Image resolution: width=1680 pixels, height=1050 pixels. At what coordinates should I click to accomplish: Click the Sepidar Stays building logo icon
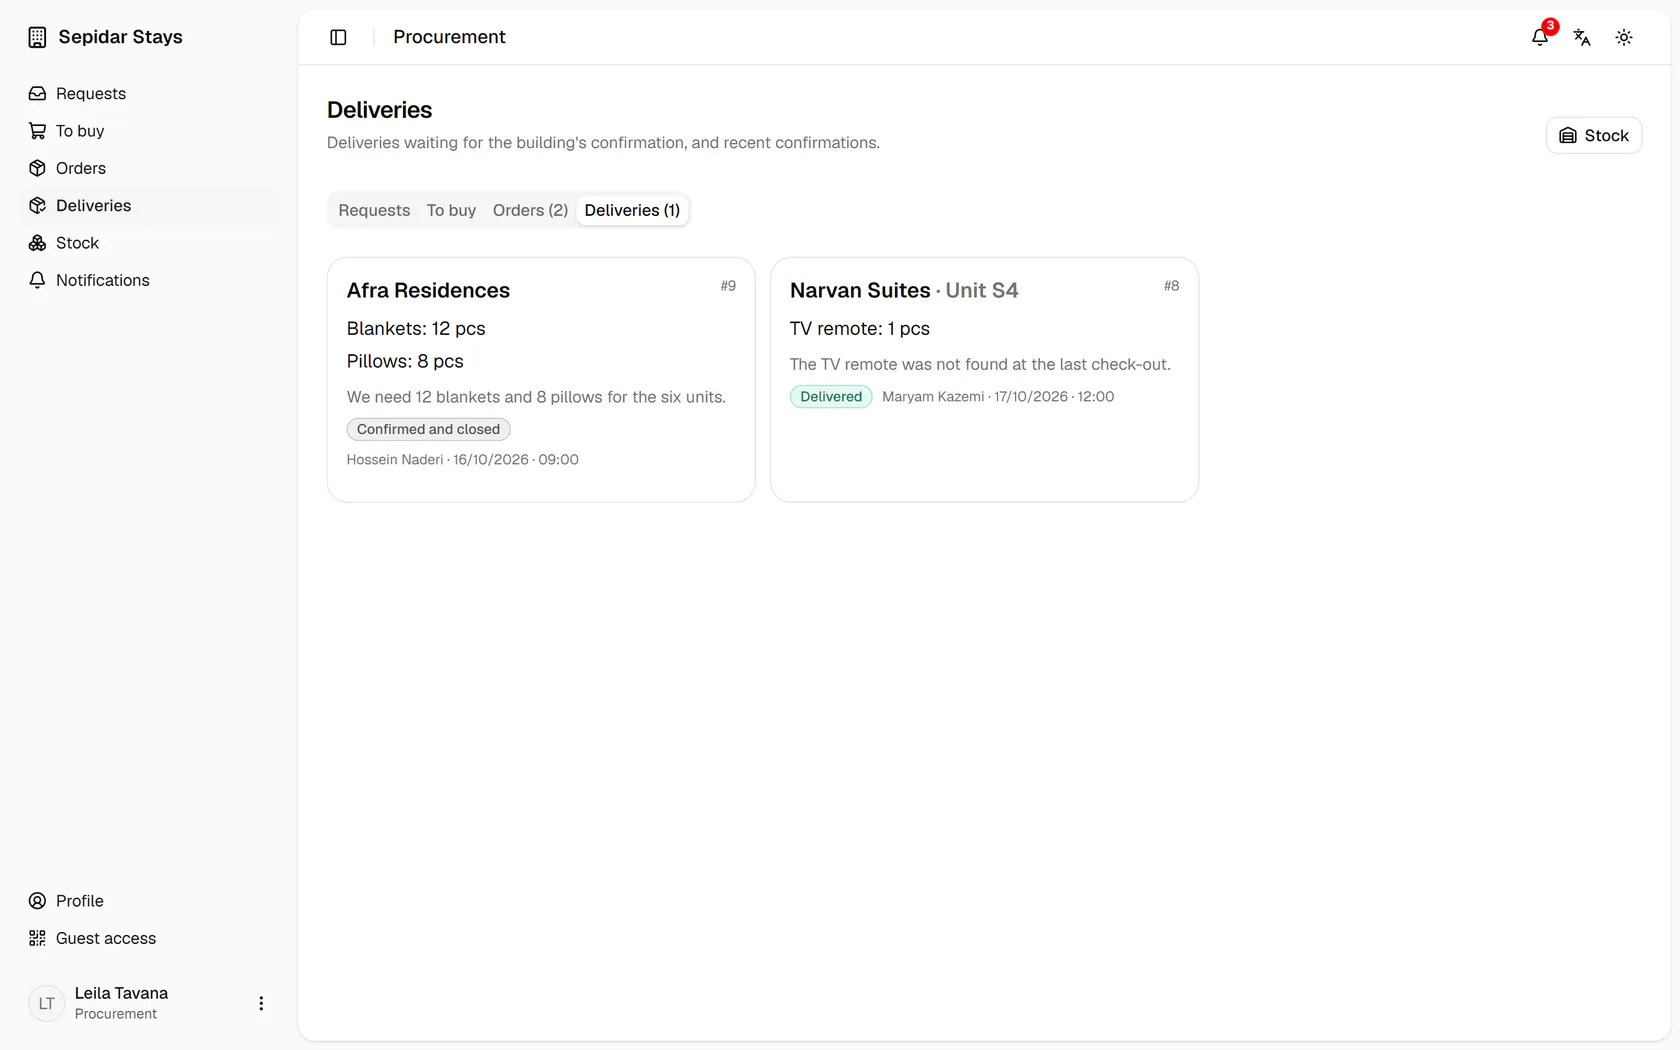click(37, 37)
